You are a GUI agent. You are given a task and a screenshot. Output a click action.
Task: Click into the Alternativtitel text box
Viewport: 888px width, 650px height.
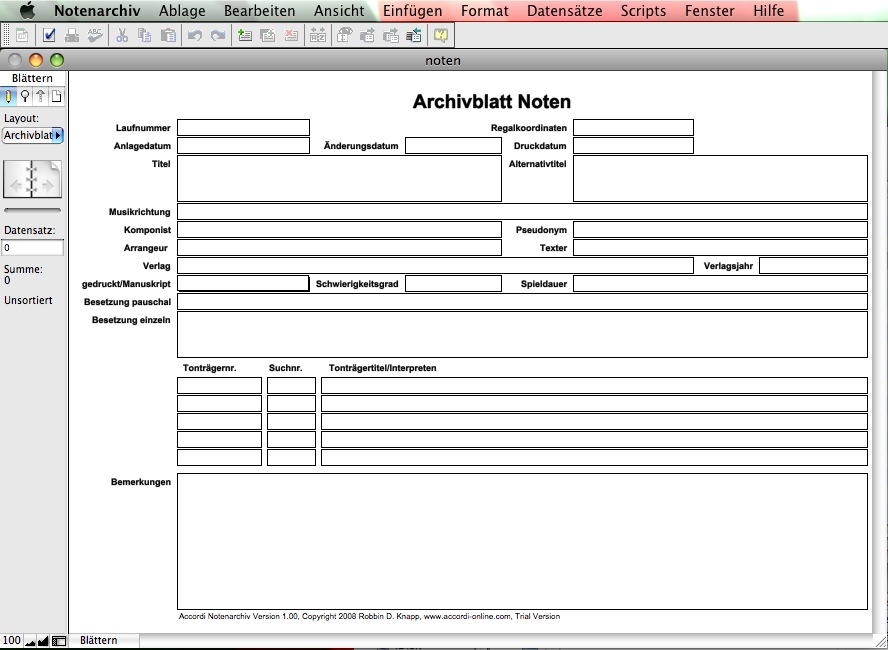tap(720, 178)
